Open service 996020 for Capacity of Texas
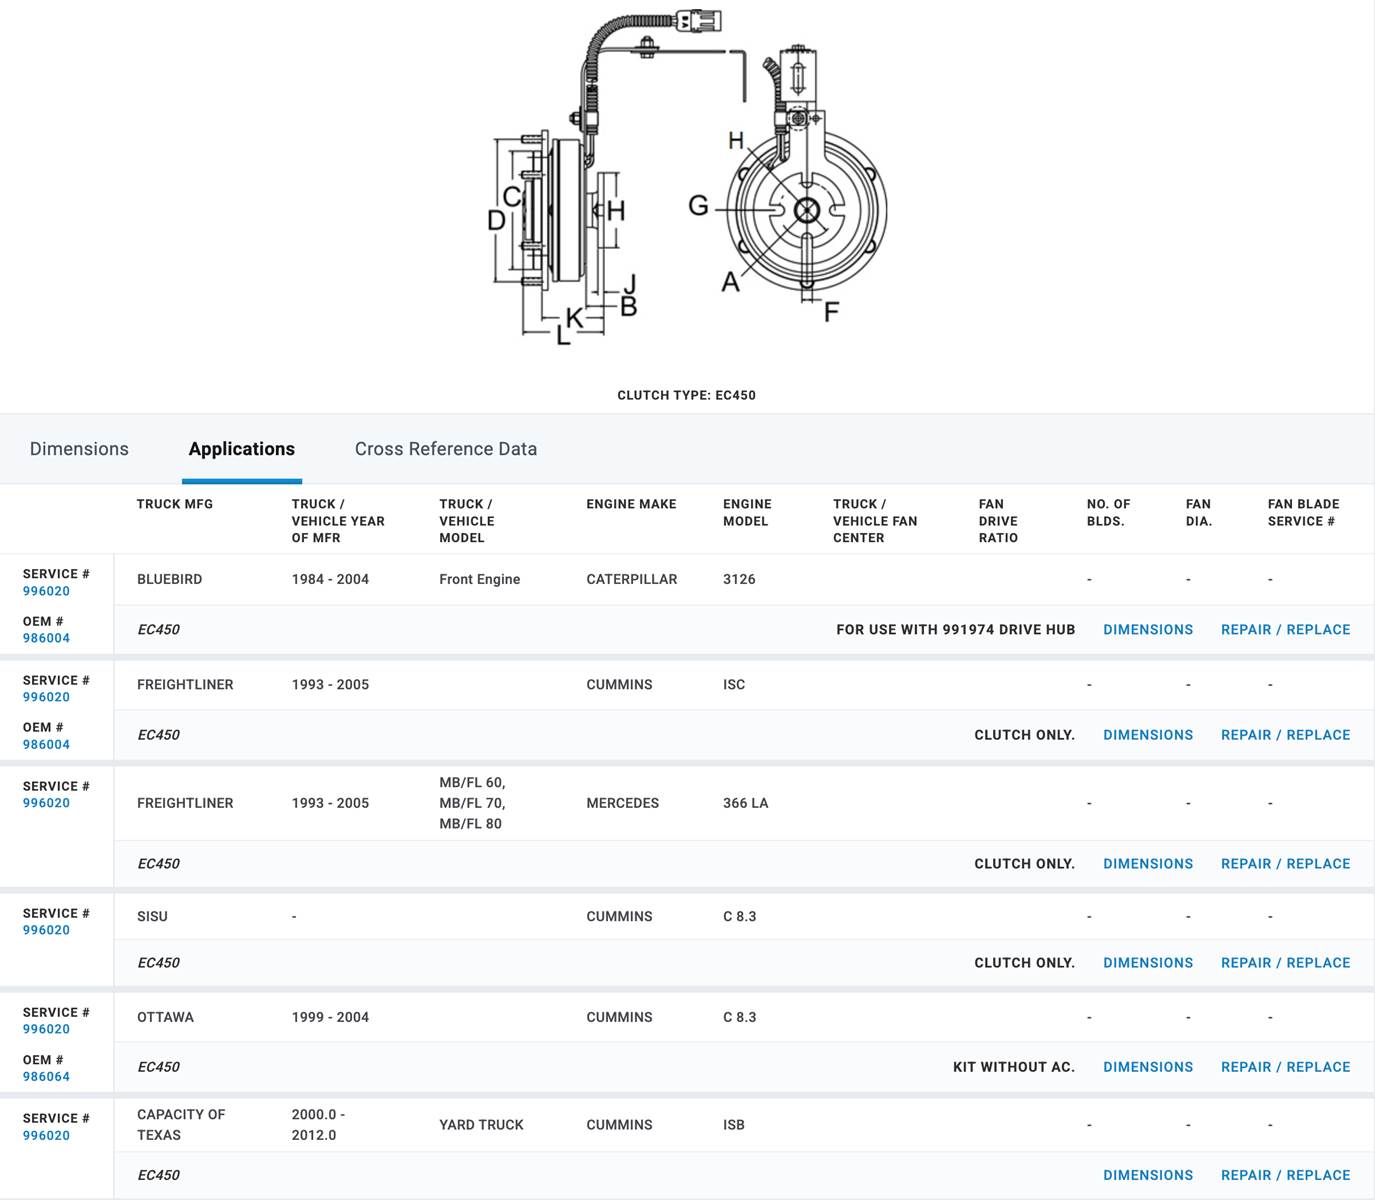Viewport: 1375px width, 1200px height. point(46,1136)
